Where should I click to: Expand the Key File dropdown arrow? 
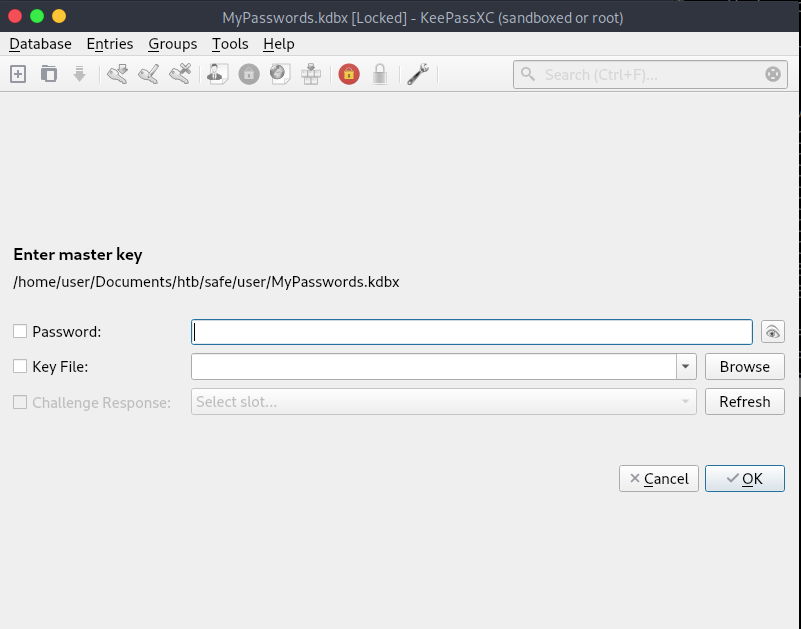[686, 367]
